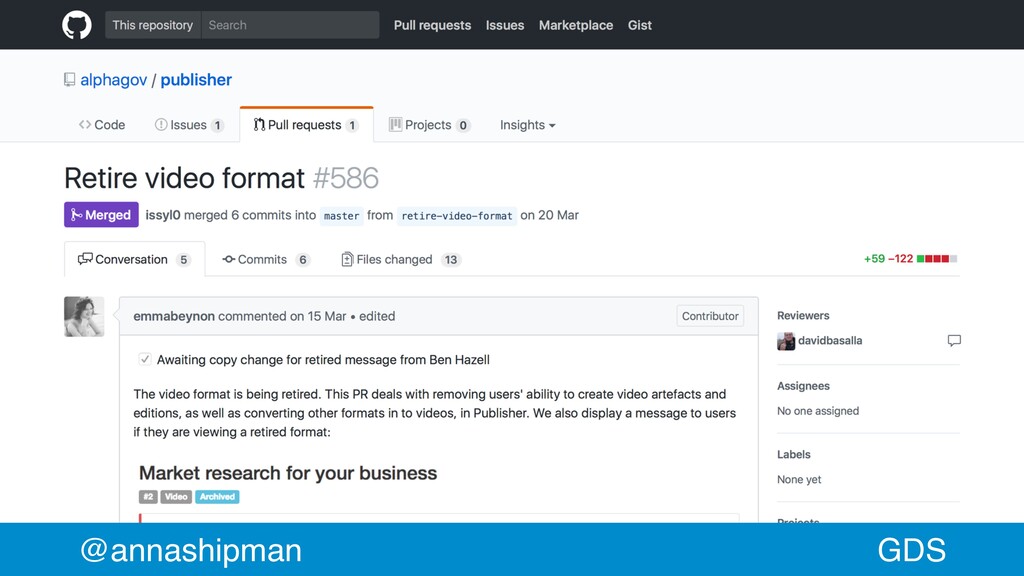This screenshot has width=1024, height=576.
Task: Click the 'Retire video format' title
Action: (x=184, y=178)
